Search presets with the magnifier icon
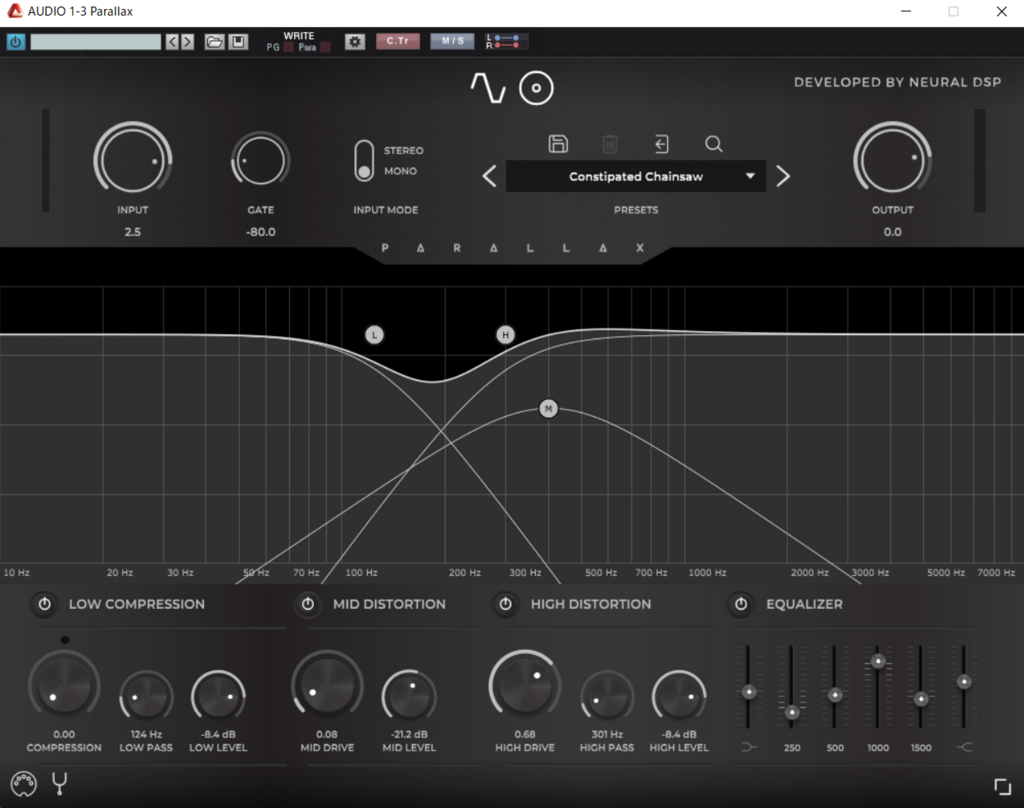The width and height of the screenshot is (1024, 808). tap(714, 144)
